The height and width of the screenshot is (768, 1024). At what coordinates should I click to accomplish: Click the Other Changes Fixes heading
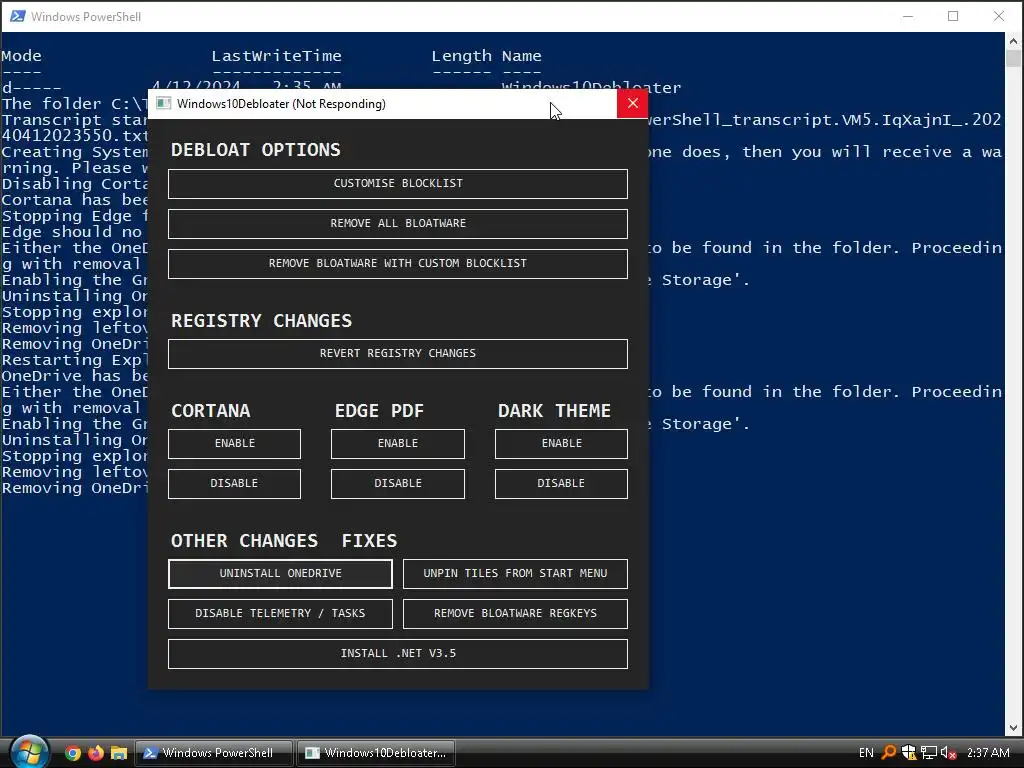284,541
